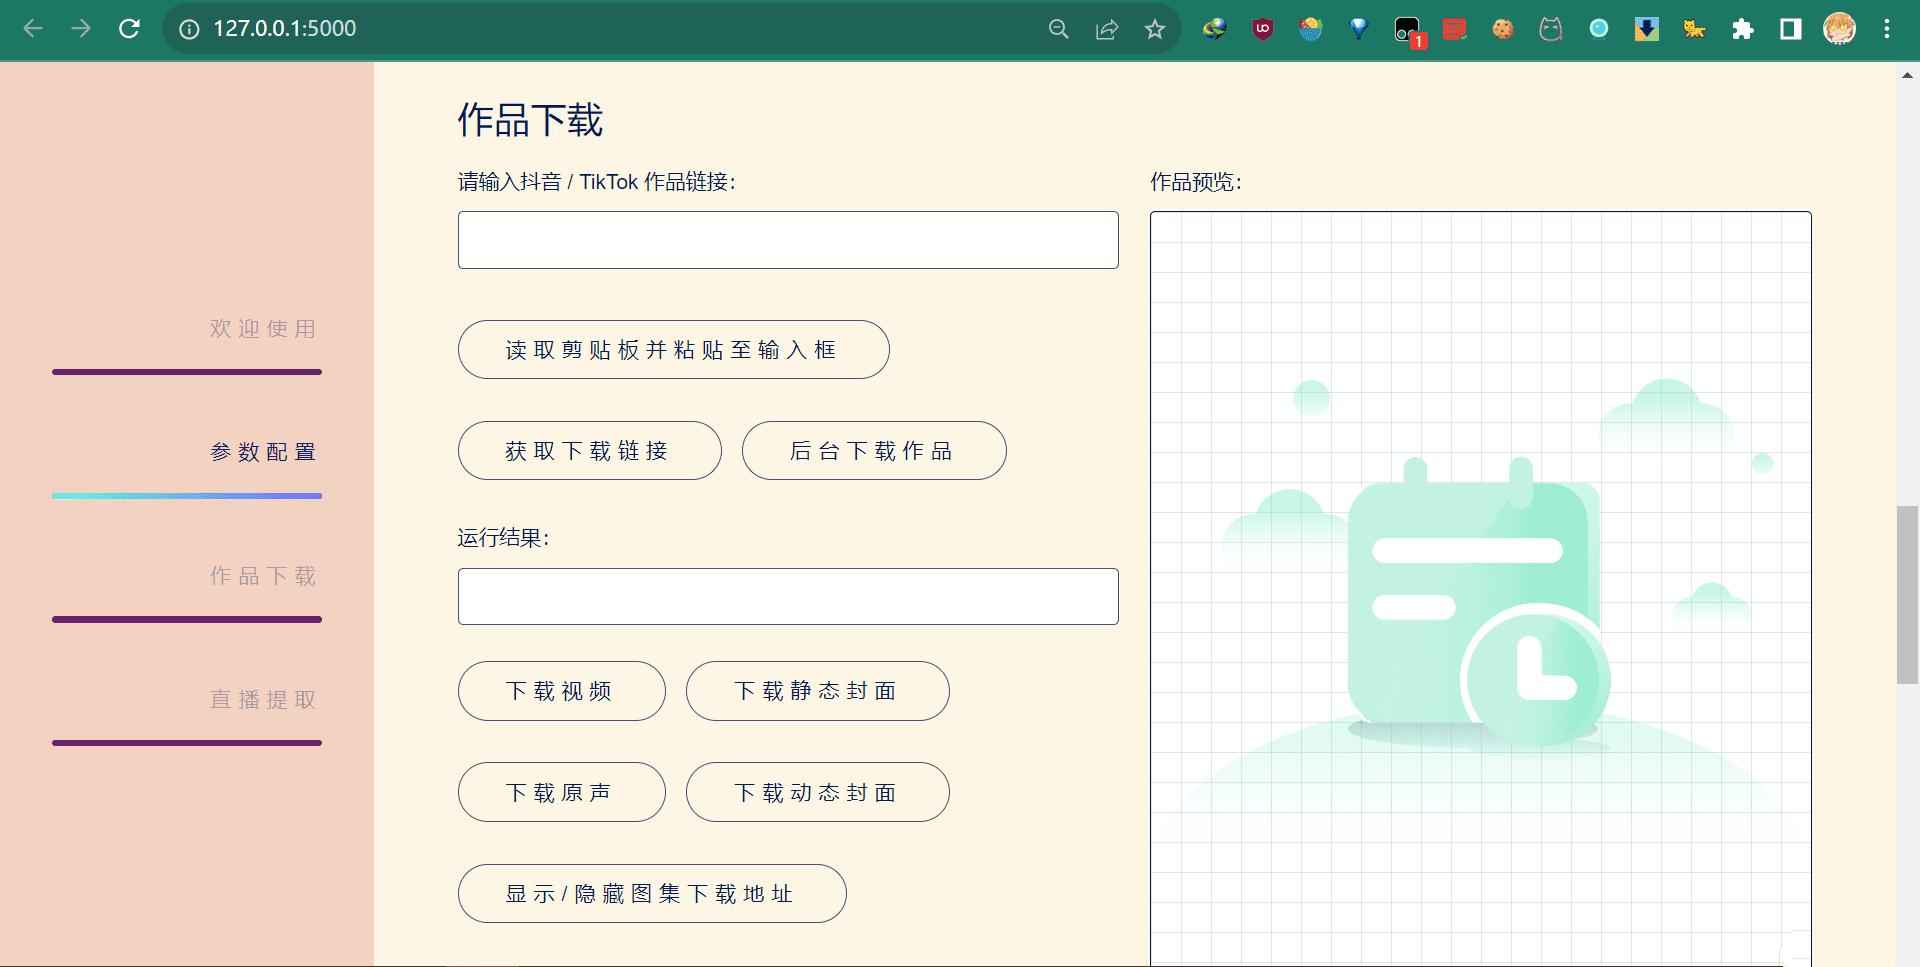Click the browser back arrow
This screenshot has height=967, width=1920.
[33, 29]
